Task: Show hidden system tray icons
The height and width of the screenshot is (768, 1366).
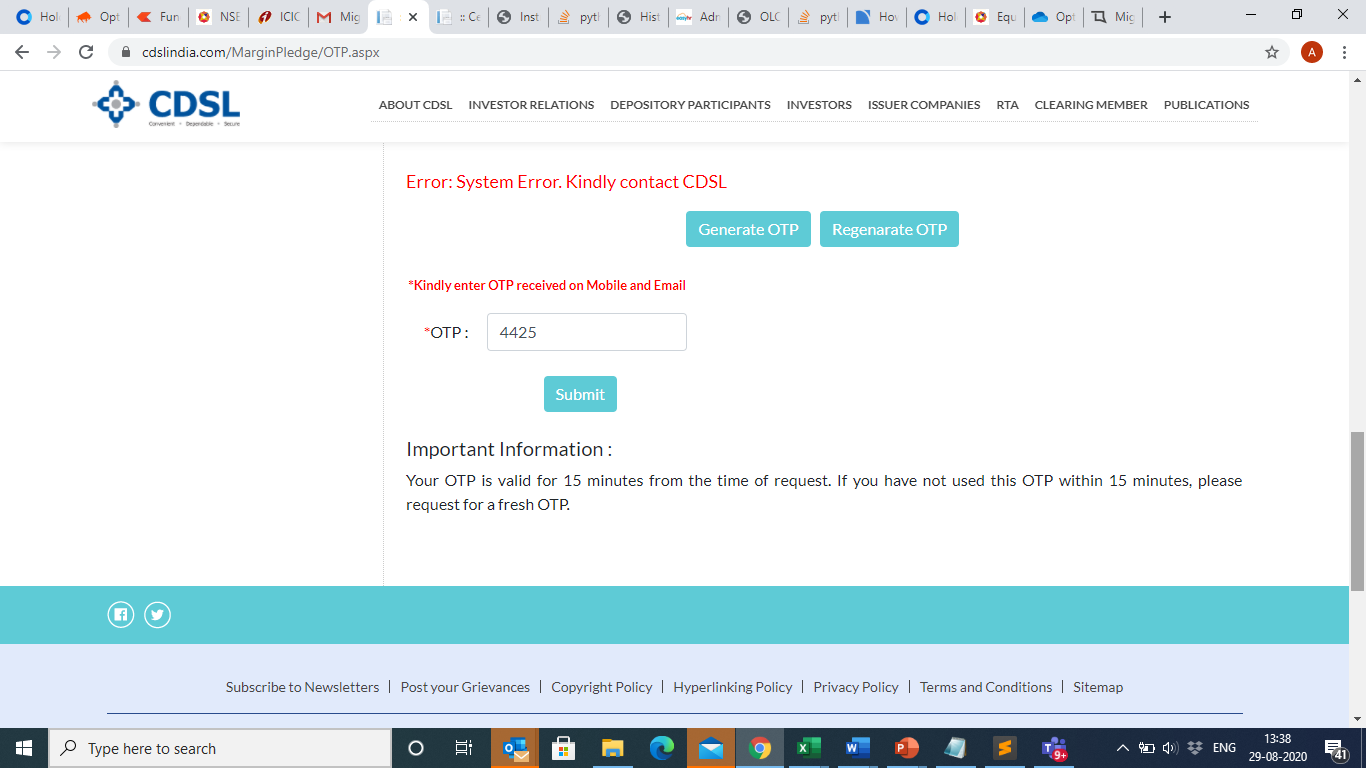Action: [1122, 748]
